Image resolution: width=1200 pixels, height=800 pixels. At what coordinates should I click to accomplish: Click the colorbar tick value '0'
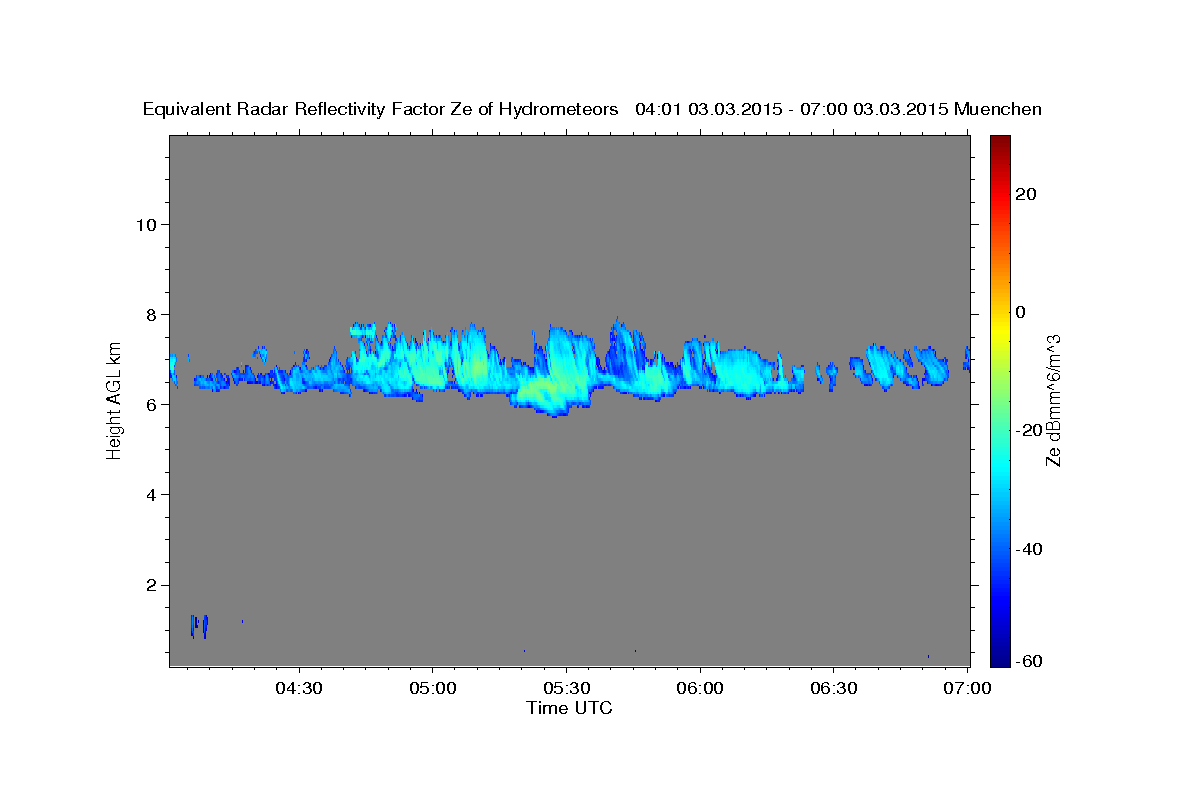(1020, 312)
